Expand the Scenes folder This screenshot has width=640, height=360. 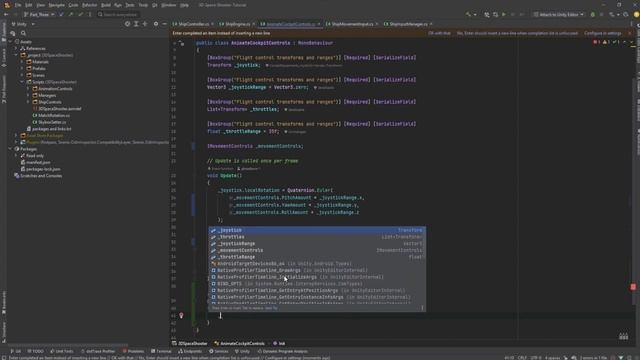[22, 75]
